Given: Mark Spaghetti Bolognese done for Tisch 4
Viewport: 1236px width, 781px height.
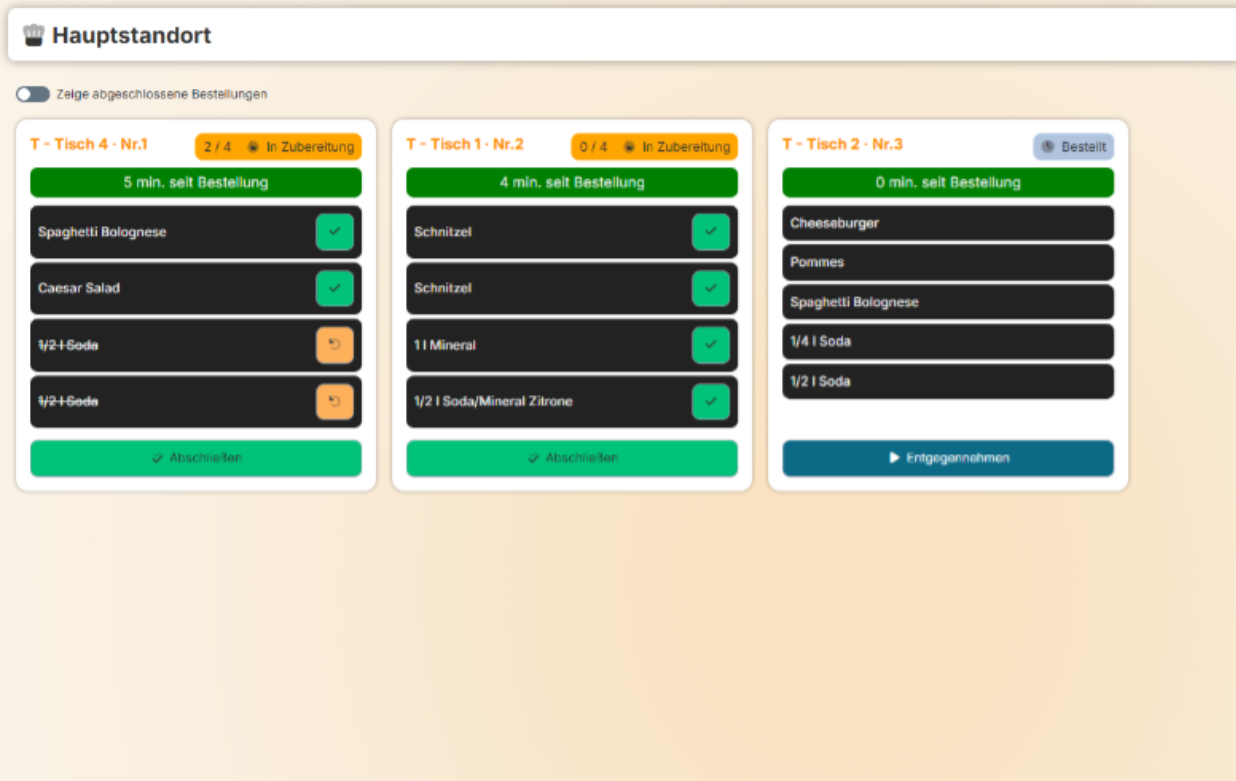Looking at the screenshot, I should click(335, 232).
